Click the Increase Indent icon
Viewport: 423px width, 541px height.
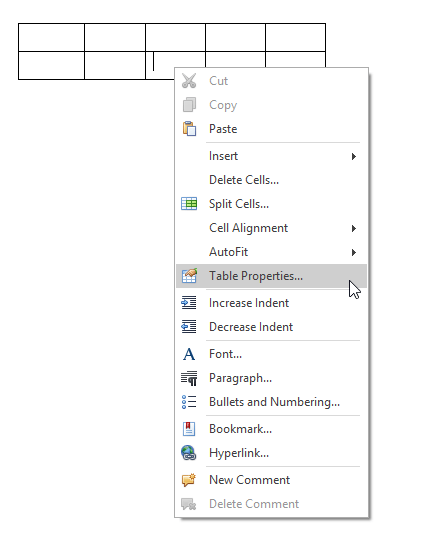pyautogui.click(x=189, y=303)
